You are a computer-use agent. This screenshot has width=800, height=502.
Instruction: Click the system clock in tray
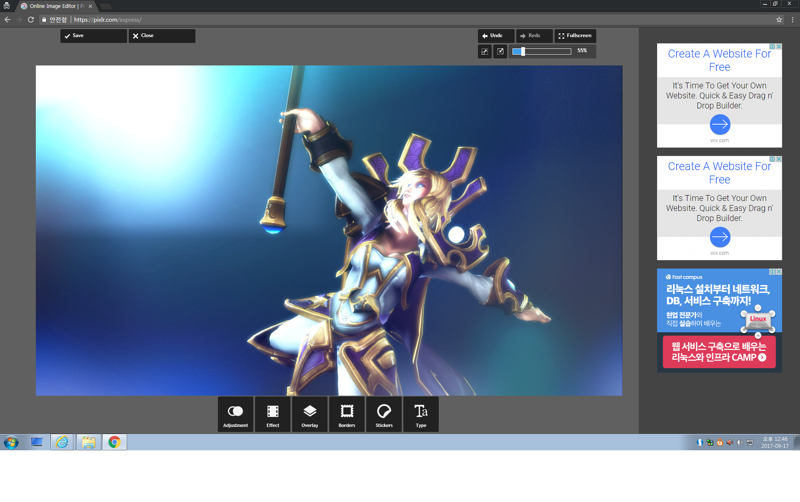775,442
